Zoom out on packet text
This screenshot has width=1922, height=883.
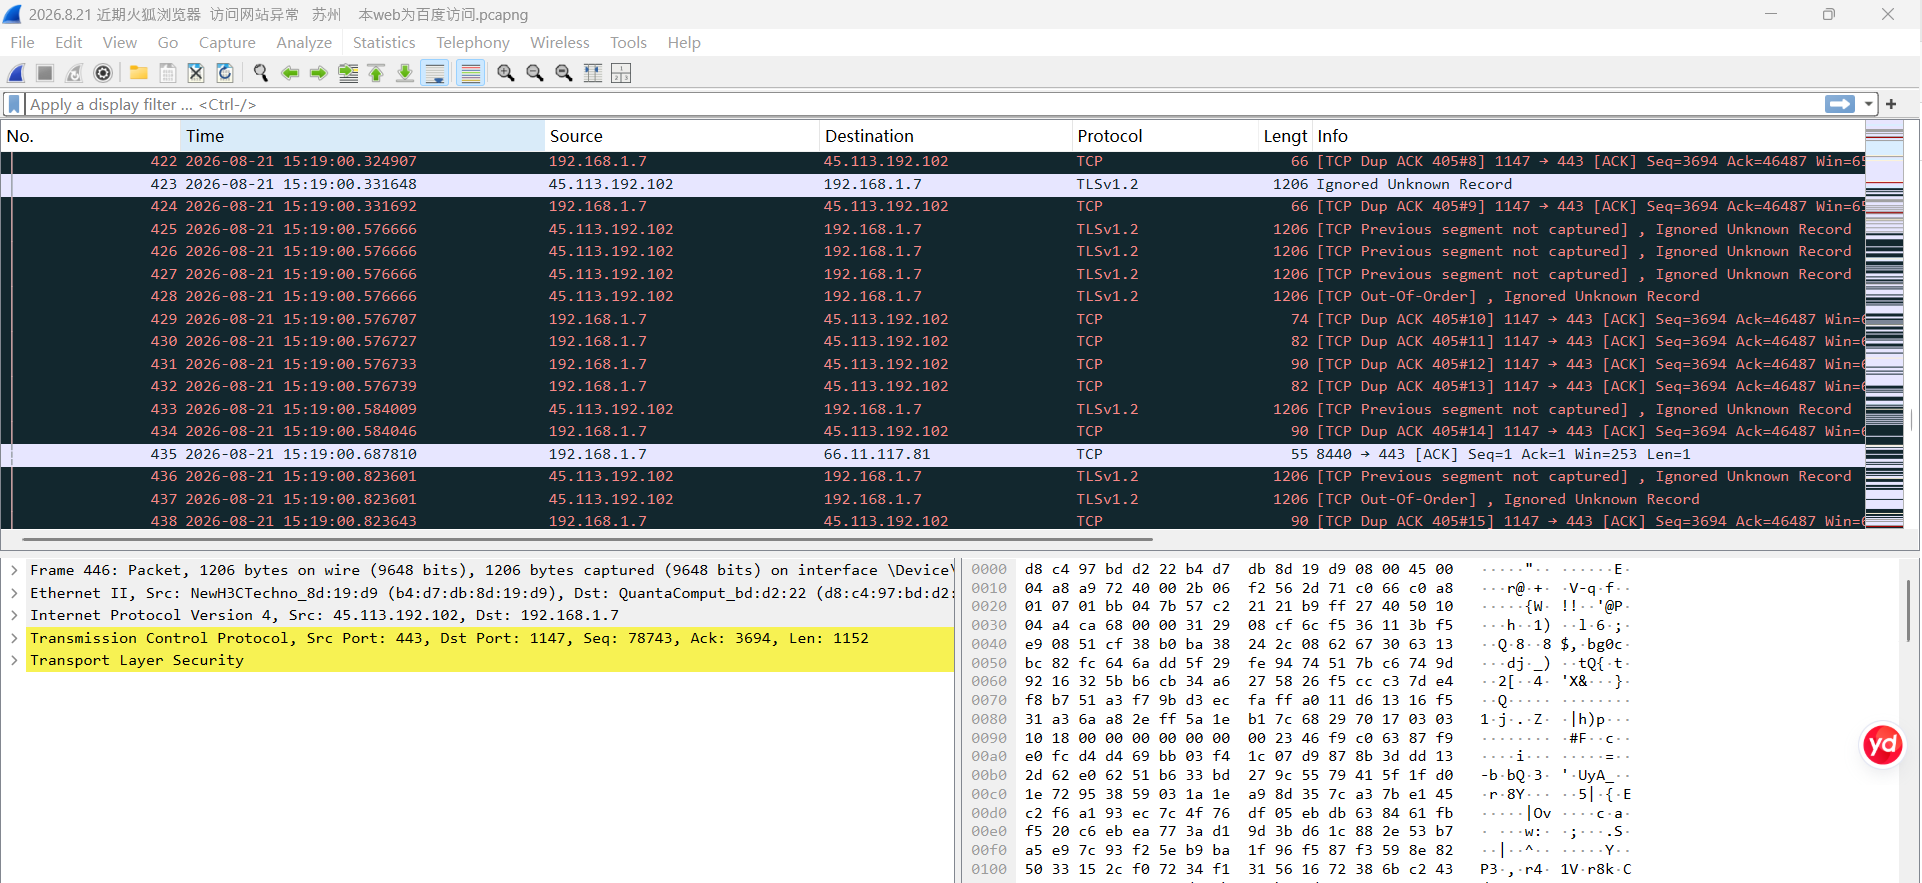pyautogui.click(x=535, y=73)
